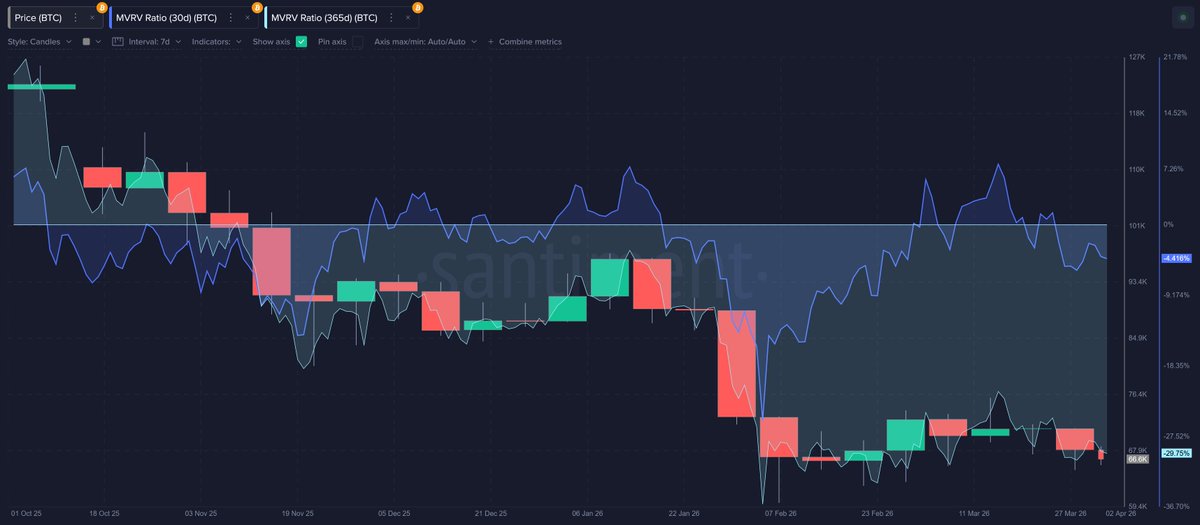The height and width of the screenshot is (525, 1200).
Task: Click the 101K price axis label
Action: pyautogui.click(x=1136, y=226)
